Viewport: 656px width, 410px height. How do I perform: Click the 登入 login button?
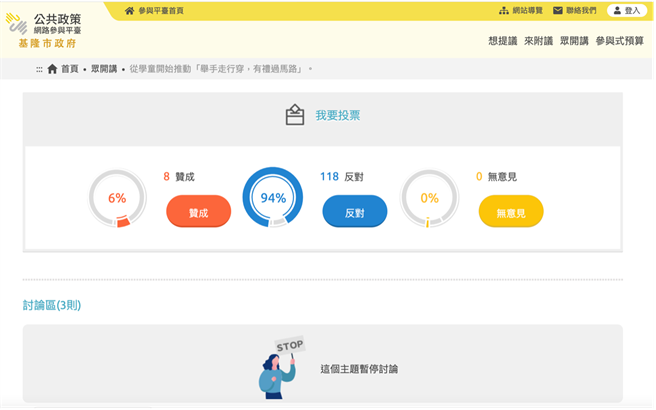627,11
